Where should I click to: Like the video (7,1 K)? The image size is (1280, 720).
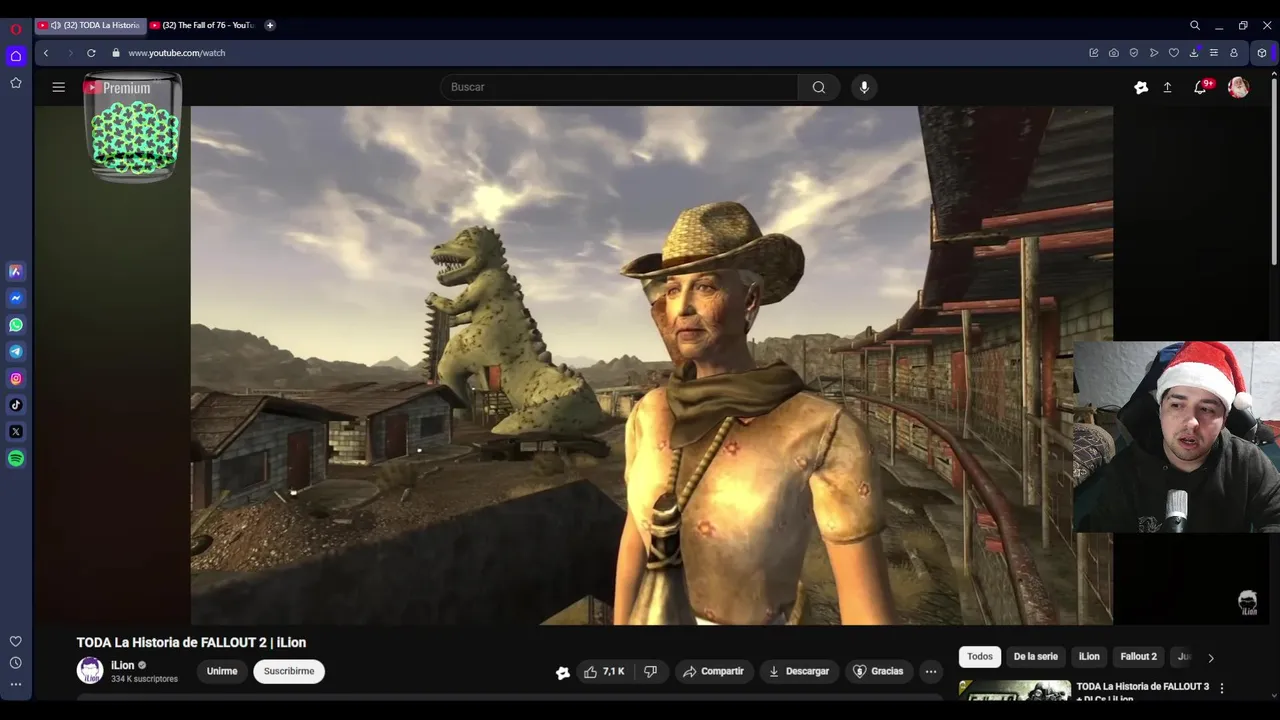(x=604, y=671)
